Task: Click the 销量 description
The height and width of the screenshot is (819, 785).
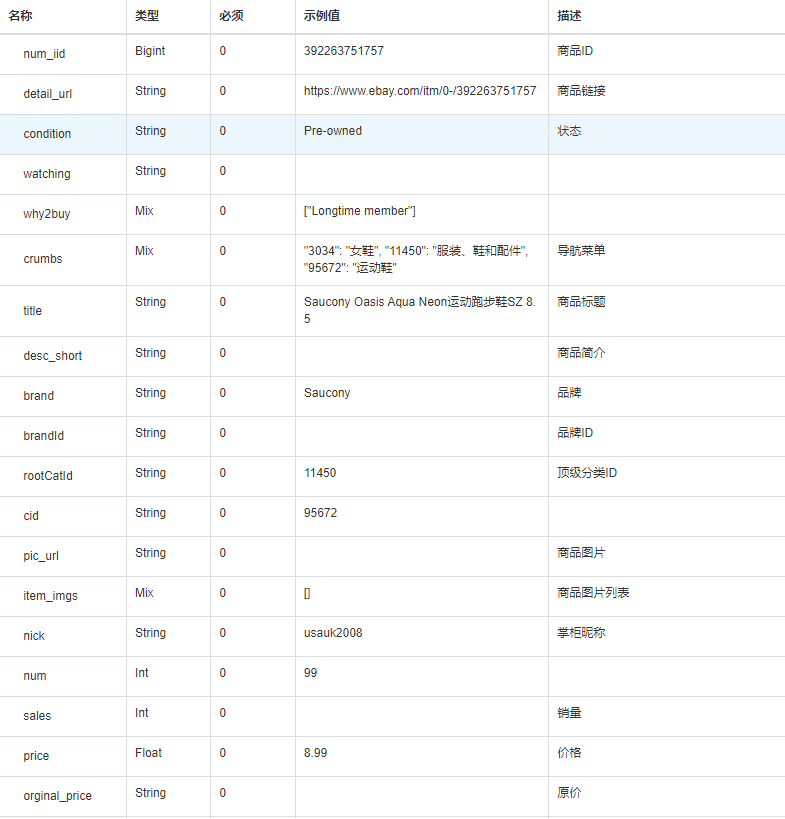Action: coord(569,713)
